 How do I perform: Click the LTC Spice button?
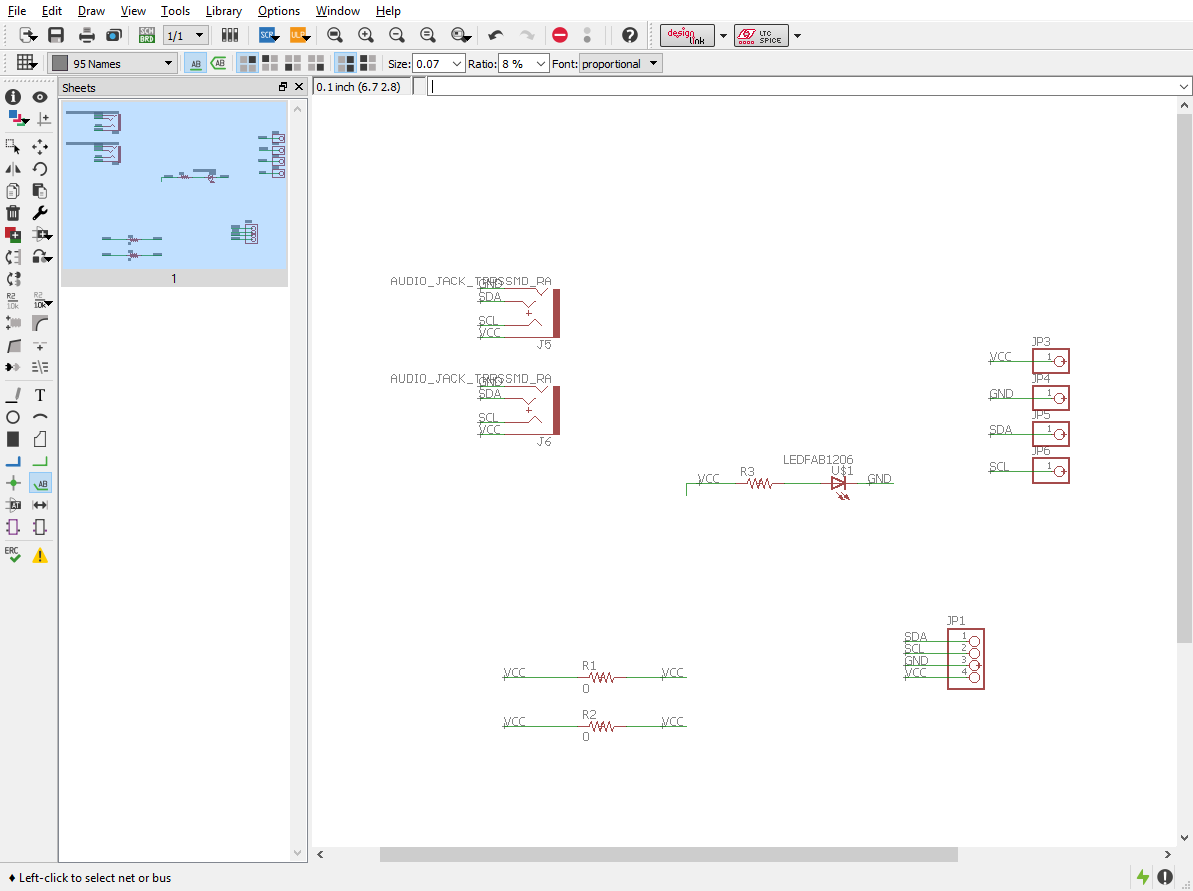pyautogui.click(x=761, y=36)
